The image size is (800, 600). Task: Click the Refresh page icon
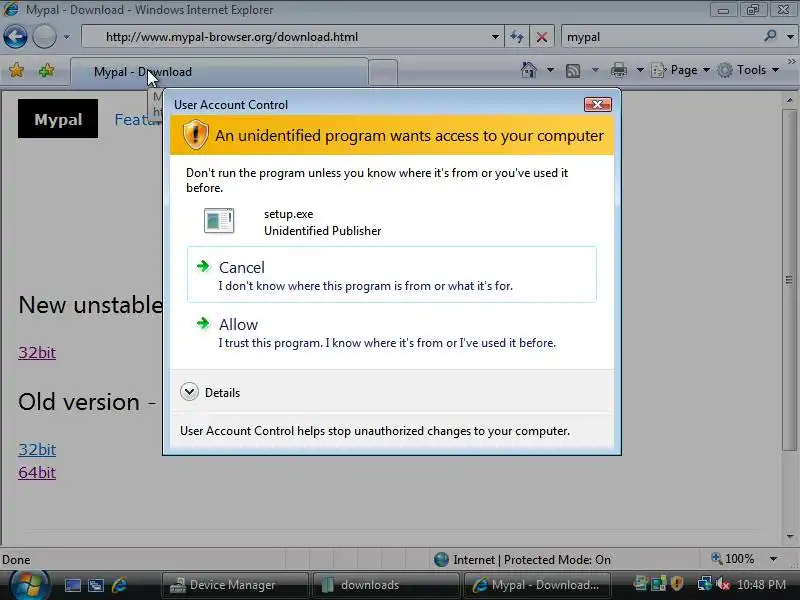[x=517, y=37]
